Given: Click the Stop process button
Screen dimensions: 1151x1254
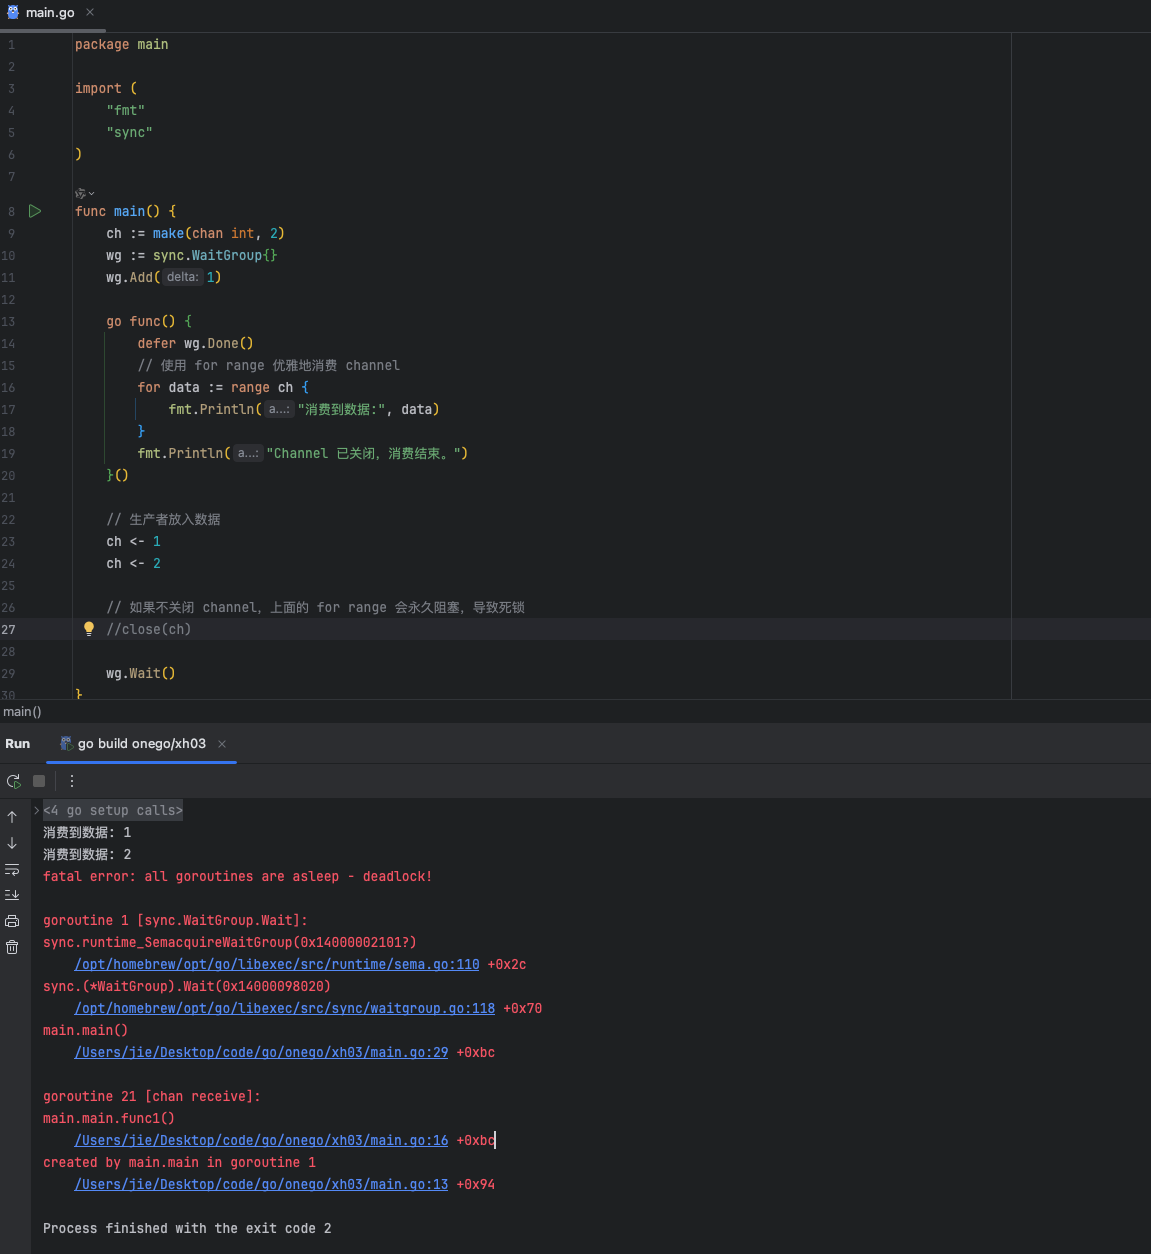Looking at the screenshot, I should coord(39,781).
